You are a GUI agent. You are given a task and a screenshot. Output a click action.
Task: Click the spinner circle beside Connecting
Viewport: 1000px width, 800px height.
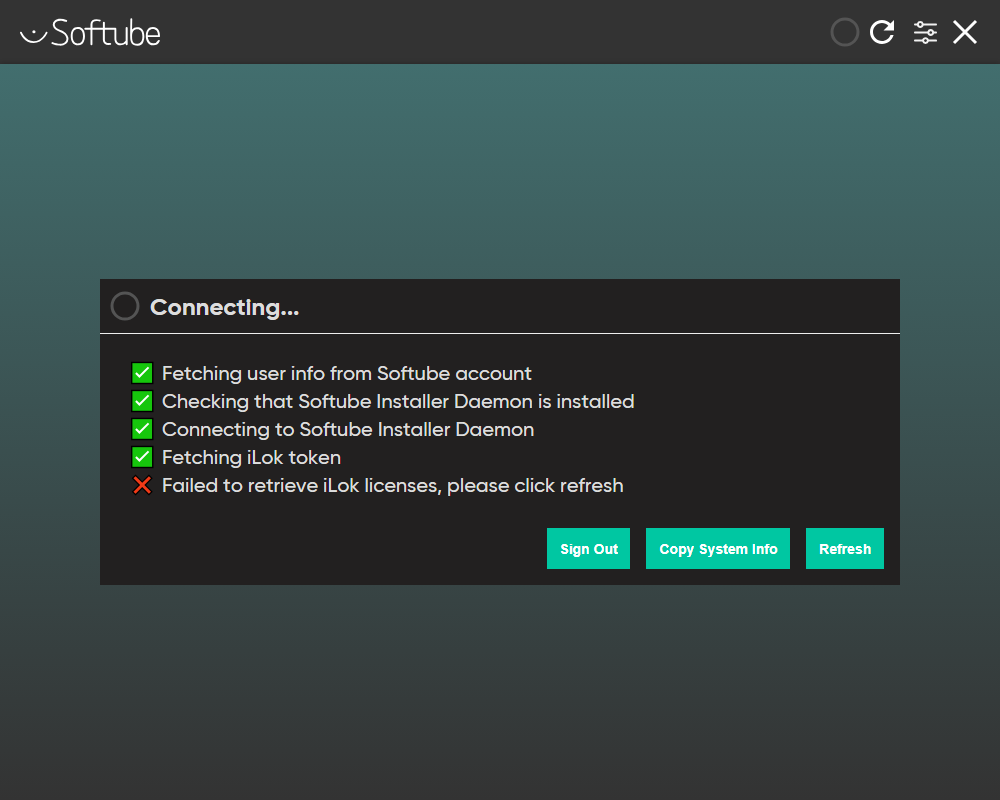point(125,306)
